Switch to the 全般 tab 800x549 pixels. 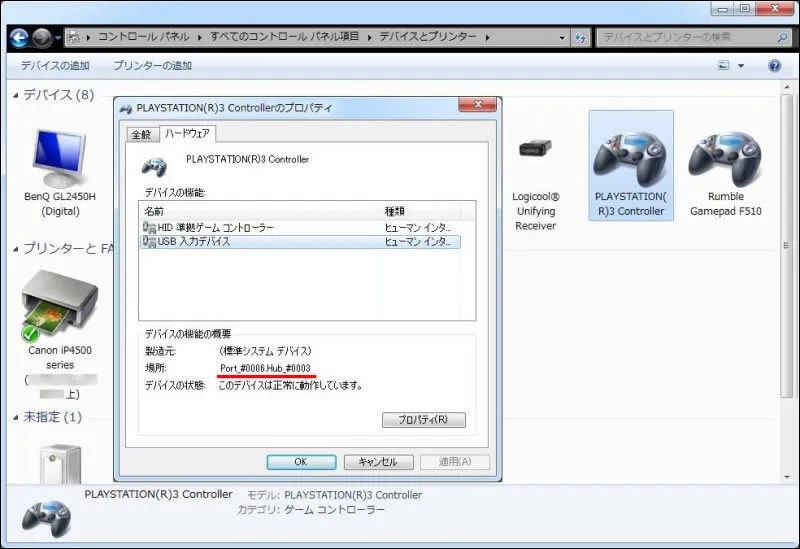point(141,134)
